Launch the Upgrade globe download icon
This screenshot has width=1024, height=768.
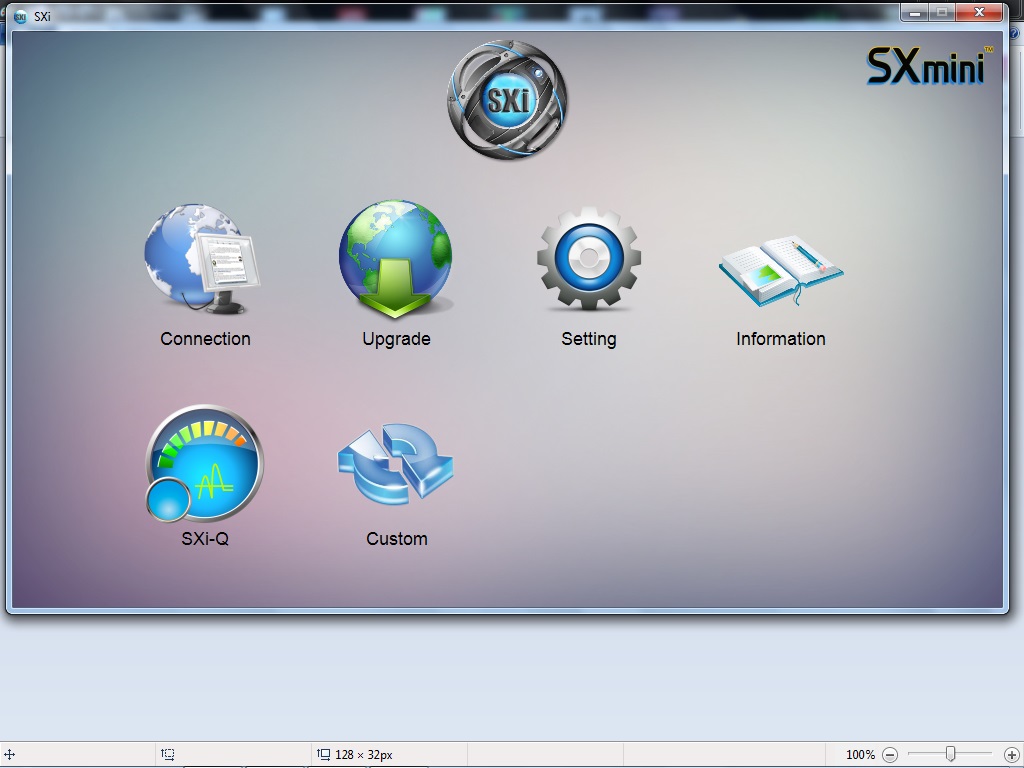[395, 259]
